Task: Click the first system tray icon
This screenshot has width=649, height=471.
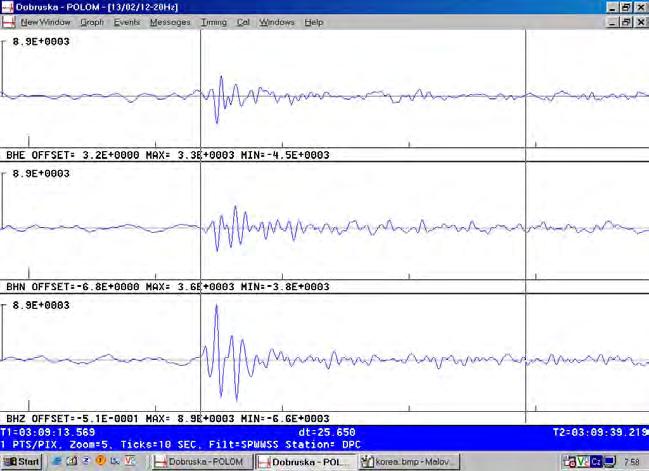Action: pyautogui.click(x=570, y=461)
